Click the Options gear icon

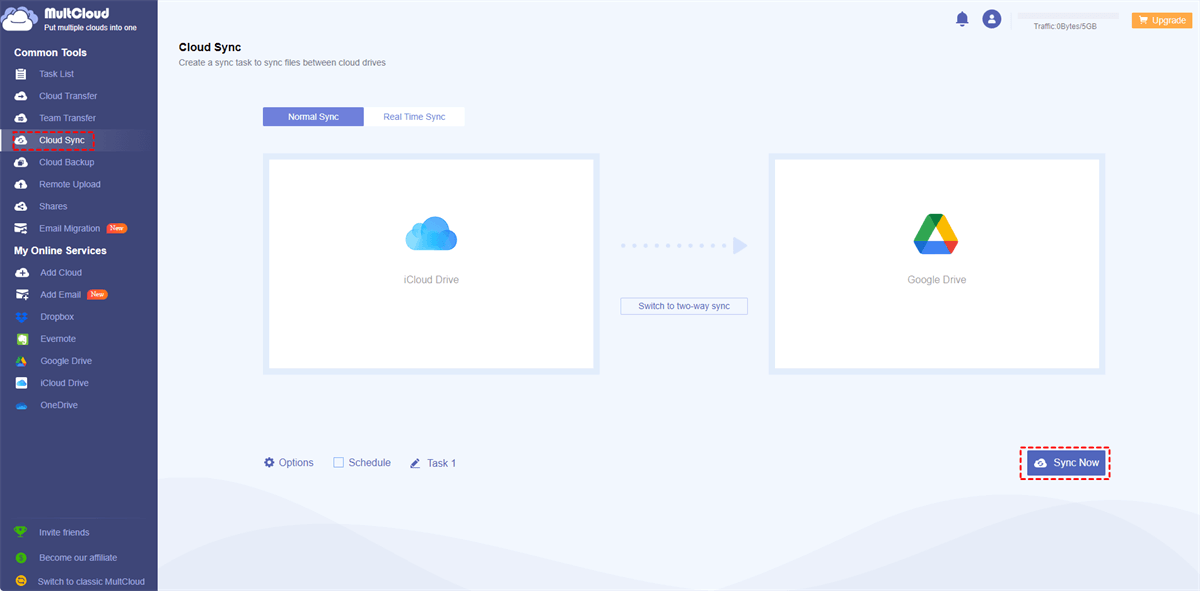coord(269,462)
